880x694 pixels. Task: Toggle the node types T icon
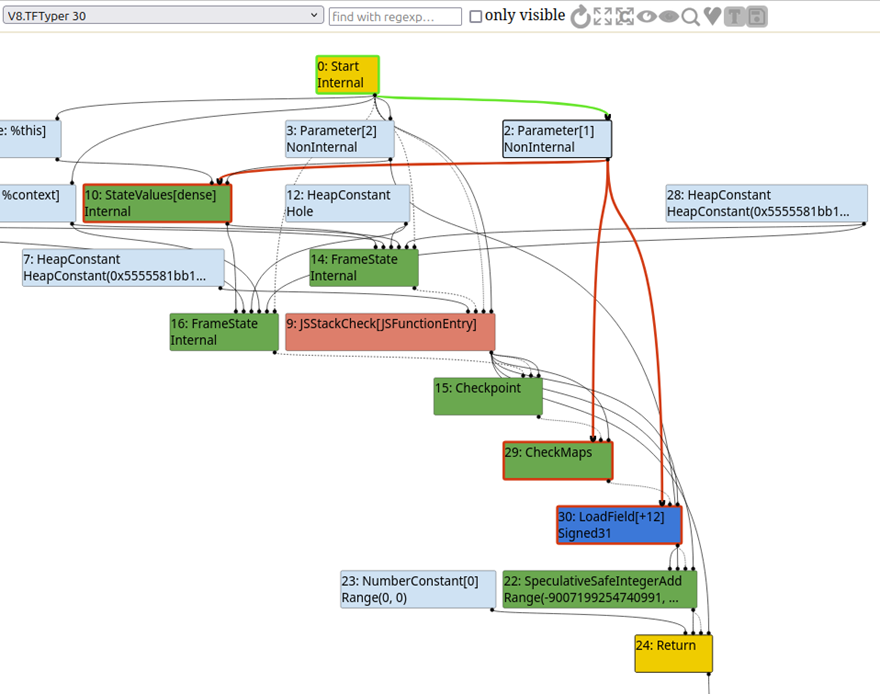click(x=734, y=16)
